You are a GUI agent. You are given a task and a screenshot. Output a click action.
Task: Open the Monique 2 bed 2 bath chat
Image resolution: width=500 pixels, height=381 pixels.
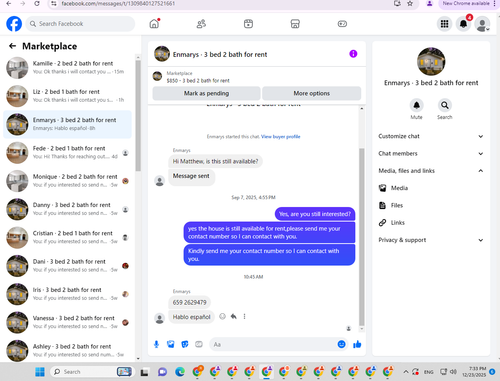68,181
